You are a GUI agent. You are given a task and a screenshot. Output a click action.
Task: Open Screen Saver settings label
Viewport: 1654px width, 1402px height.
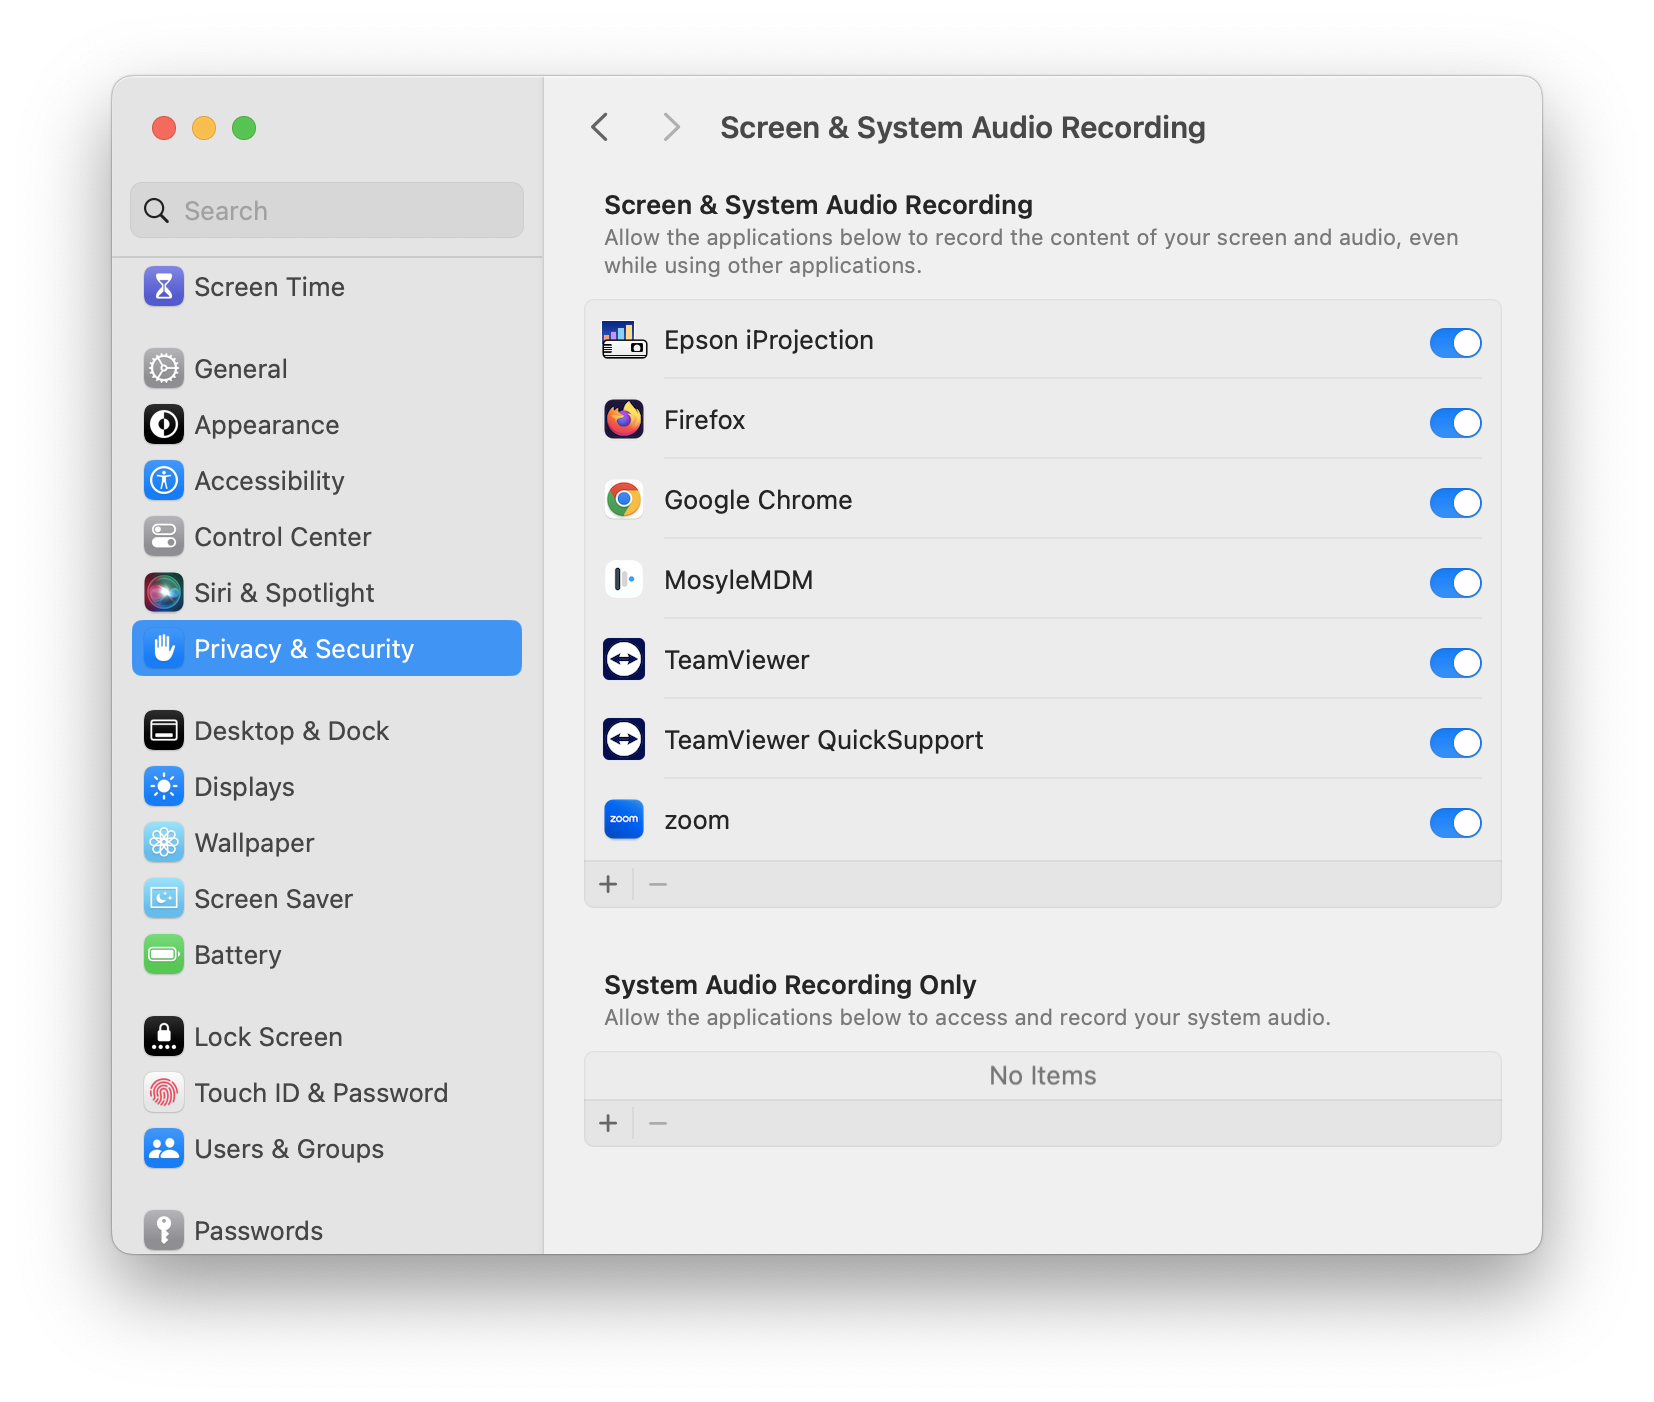coord(273,899)
